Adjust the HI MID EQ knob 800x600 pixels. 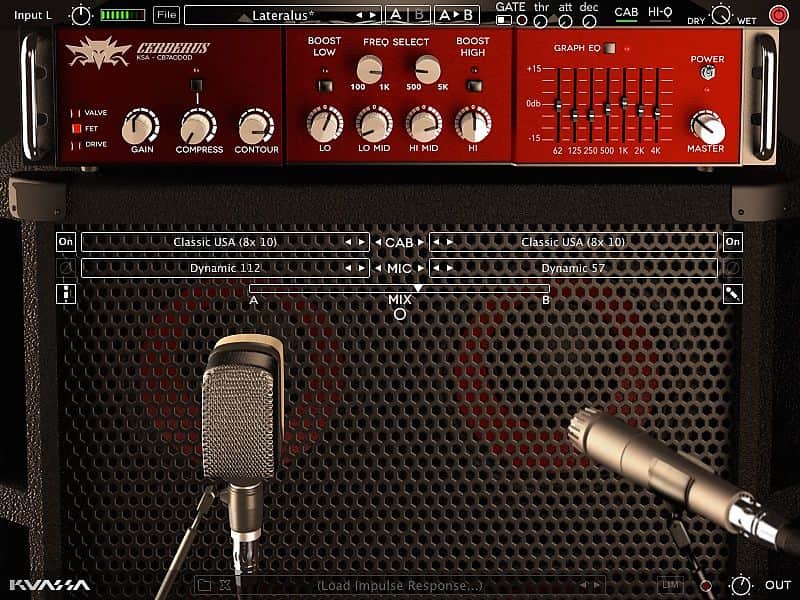[x=423, y=124]
